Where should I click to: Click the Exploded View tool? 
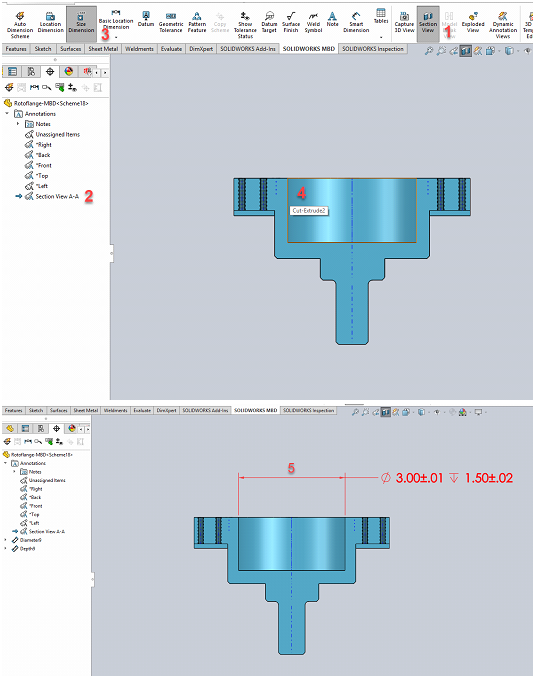coord(473,23)
